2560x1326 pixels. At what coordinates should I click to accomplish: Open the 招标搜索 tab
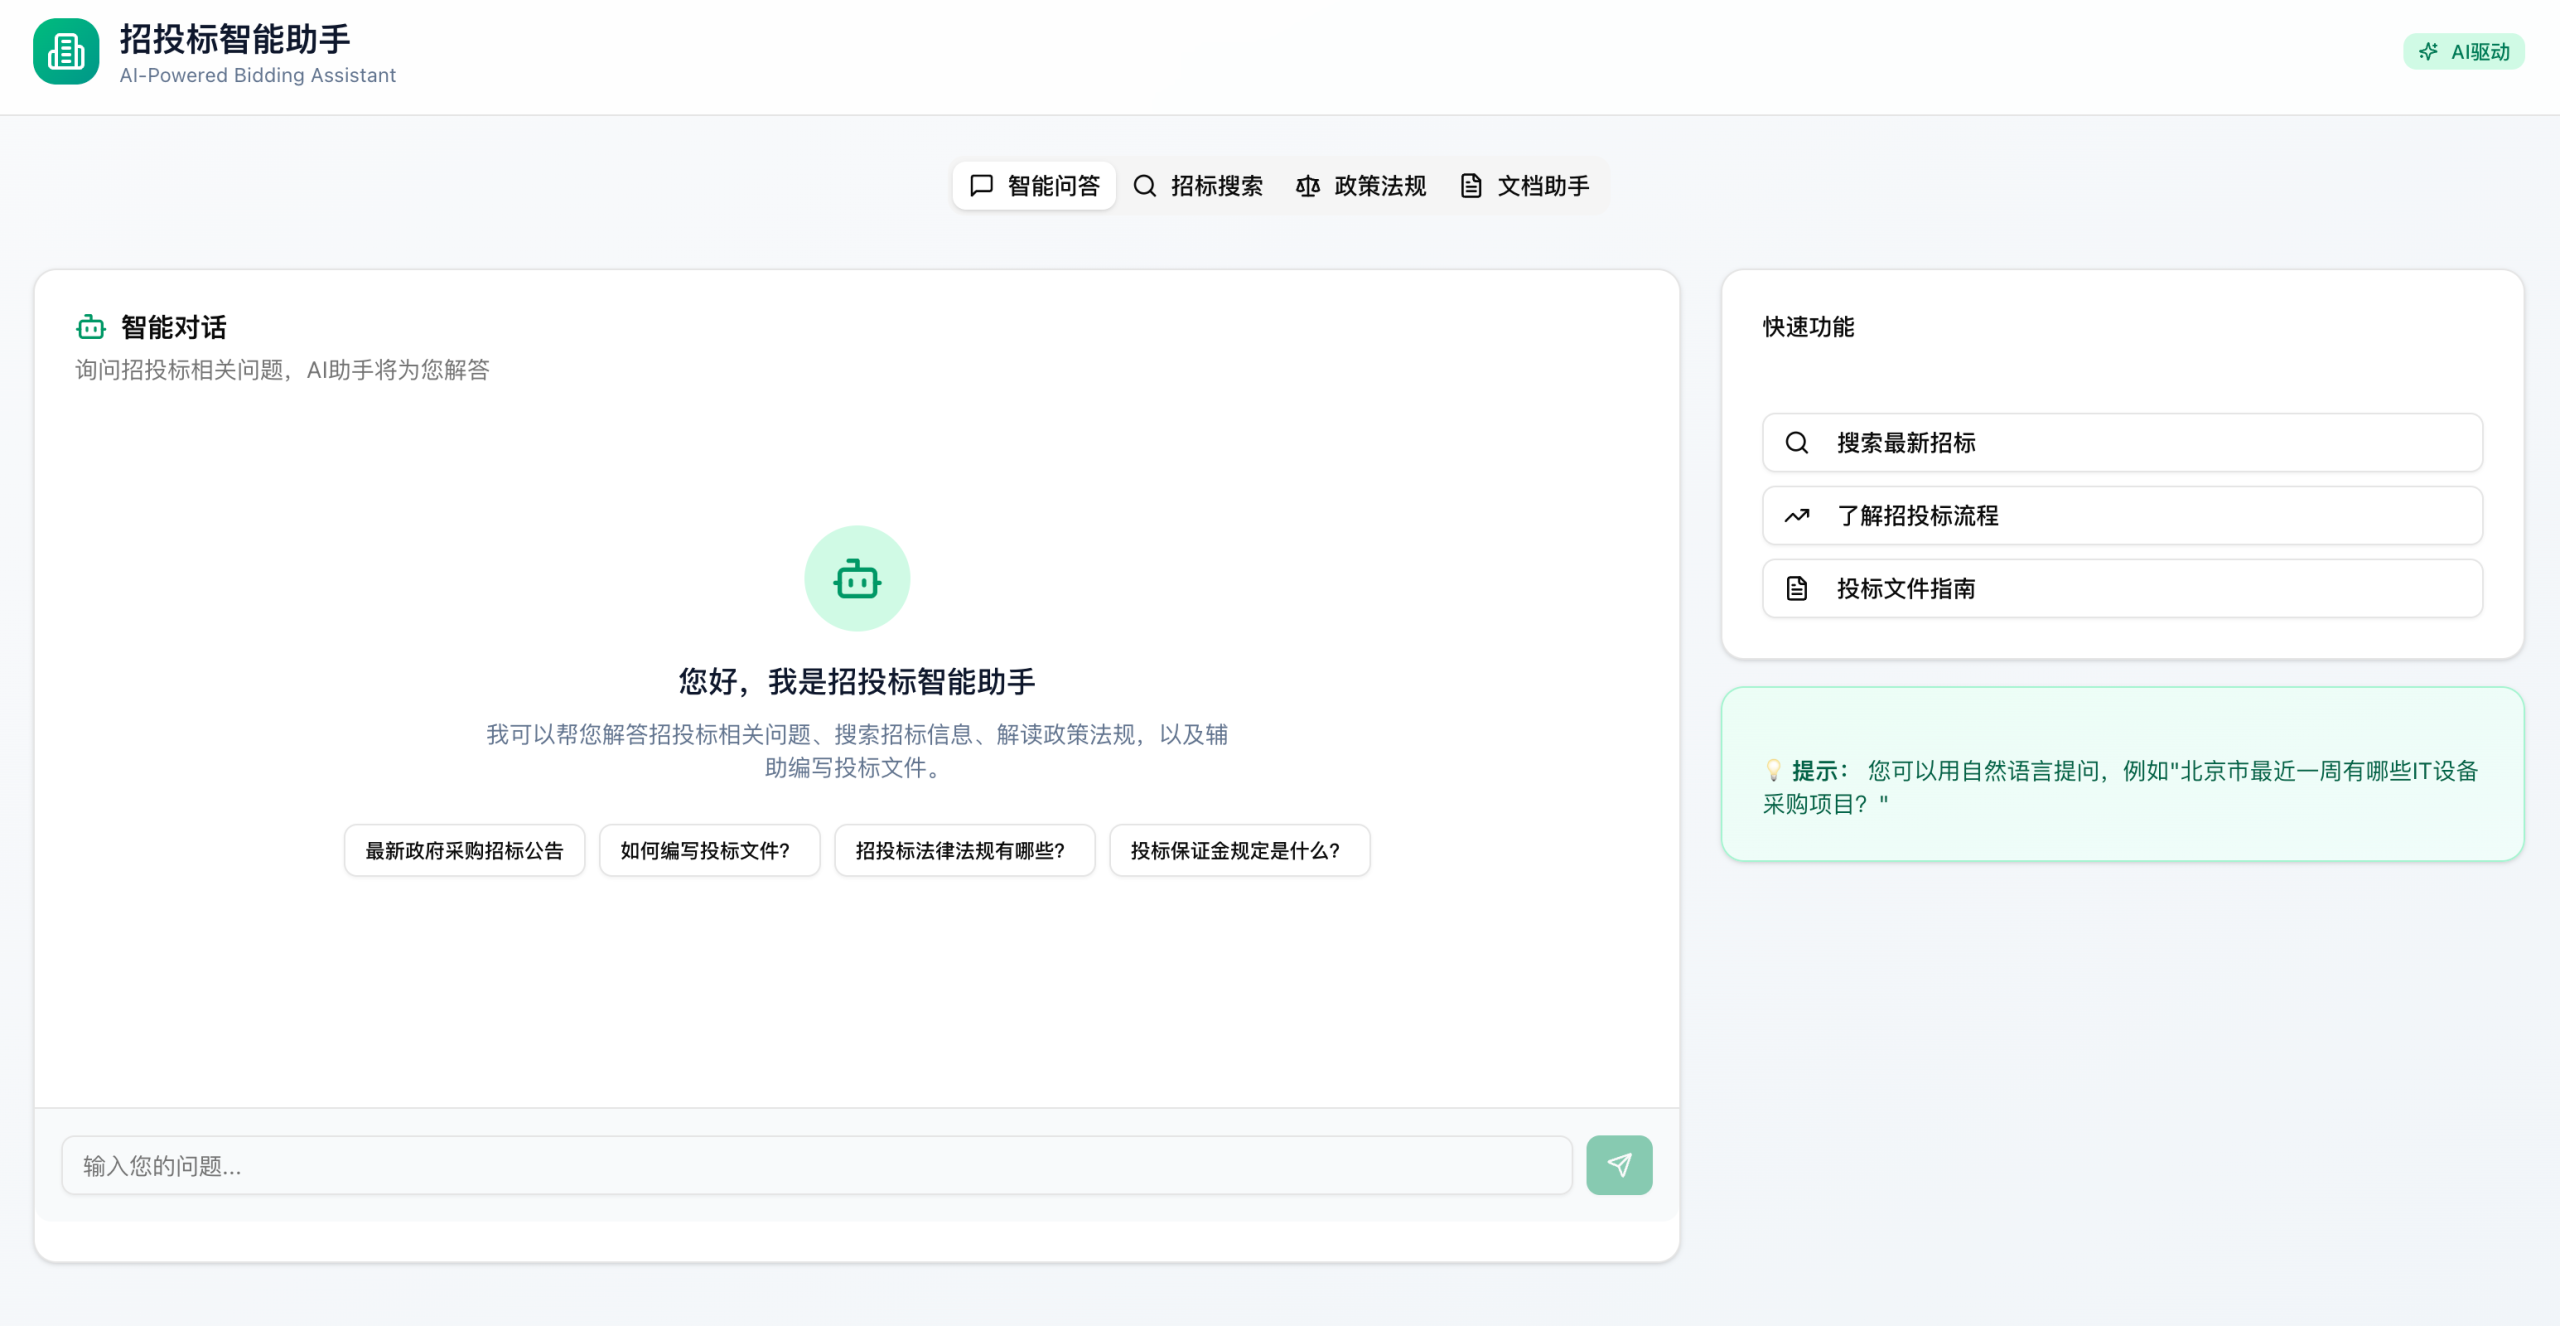(x=1198, y=186)
